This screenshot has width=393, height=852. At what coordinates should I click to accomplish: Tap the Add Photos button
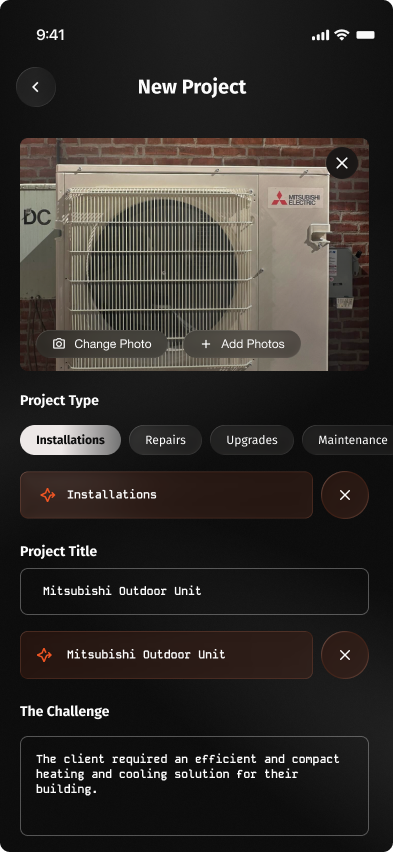click(x=242, y=344)
